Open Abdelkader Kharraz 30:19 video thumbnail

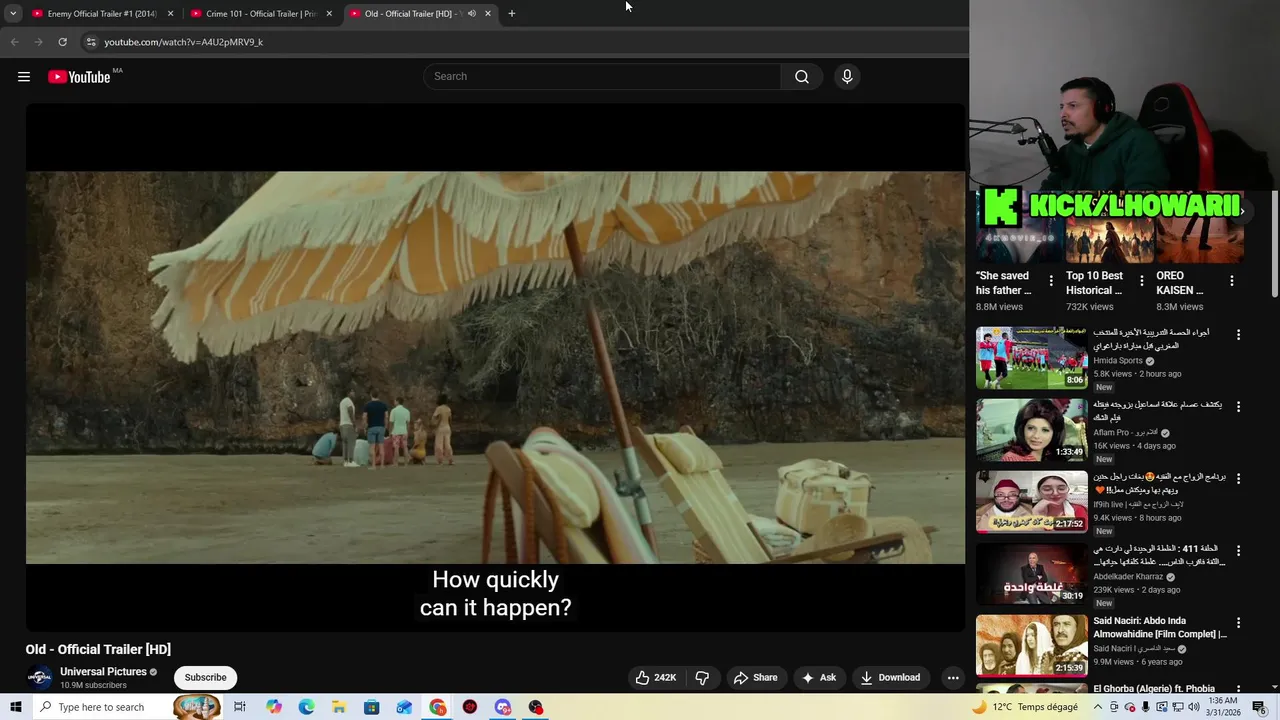(x=1031, y=574)
